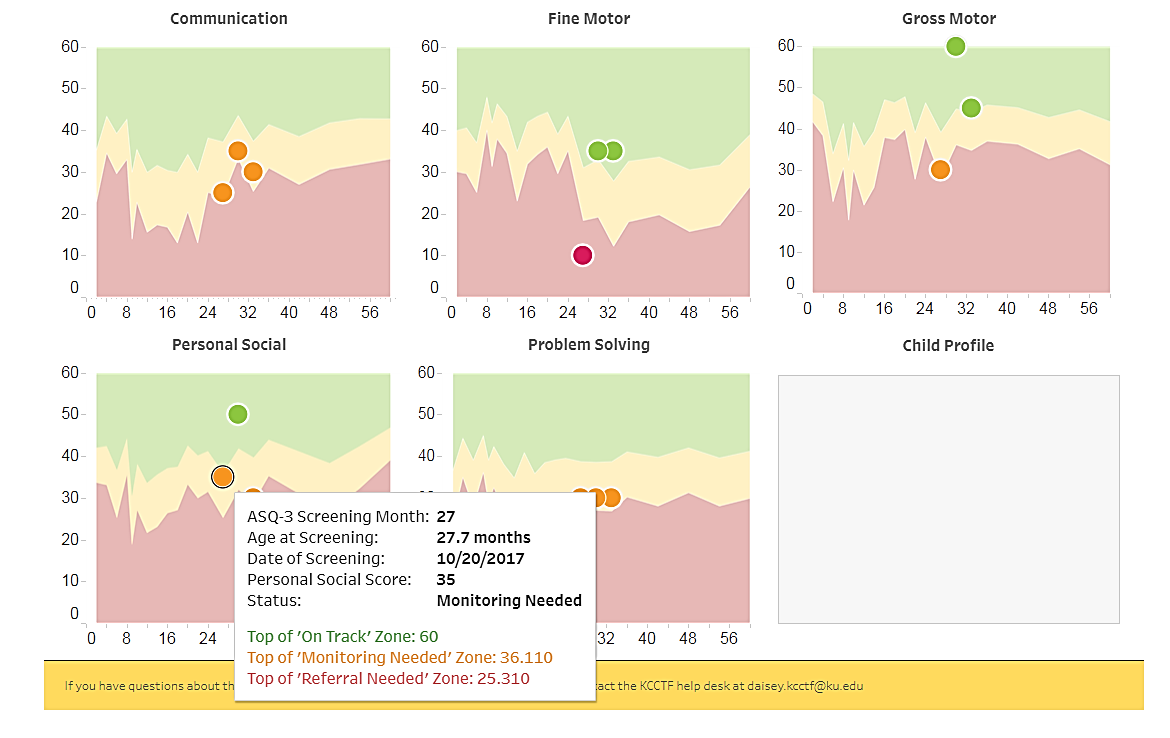Viewport: 1170px width, 738px height.
Task: Click the Fine Motor chart title
Action: pos(589,19)
